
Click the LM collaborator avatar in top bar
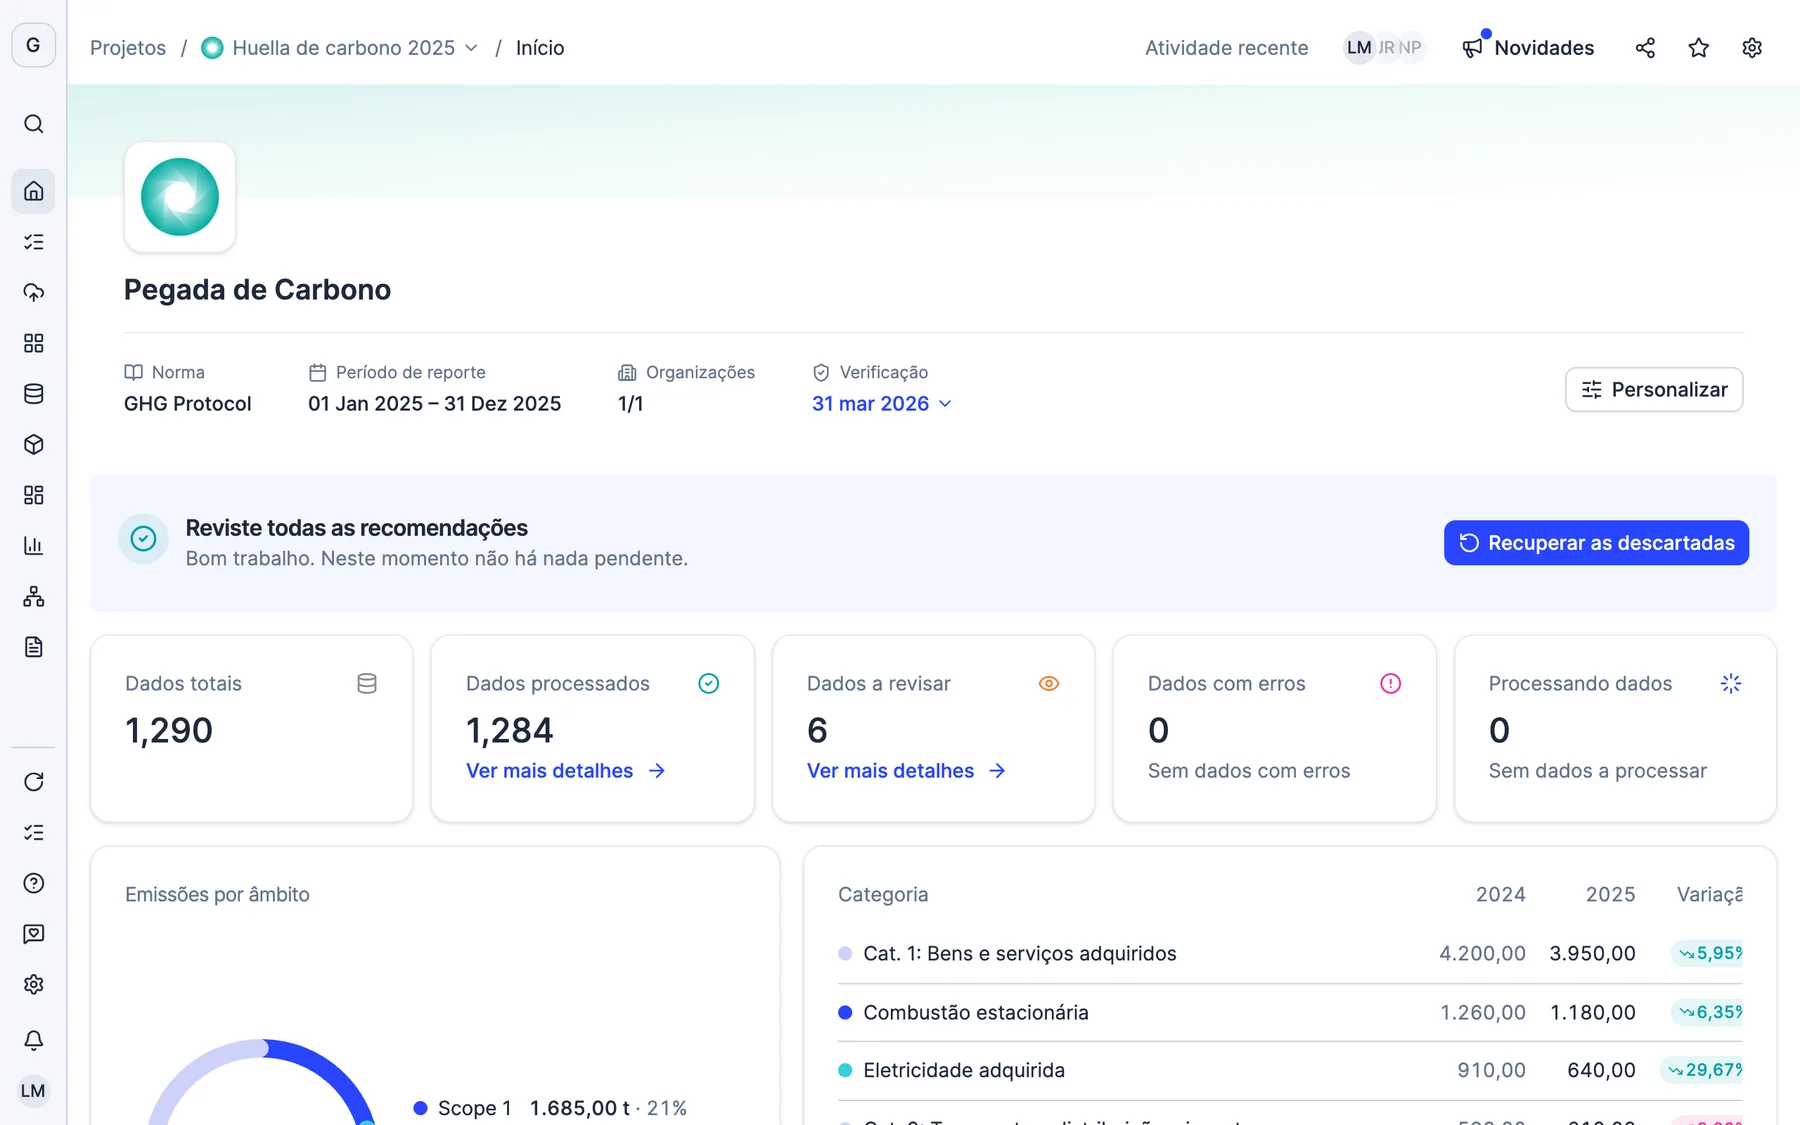tap(1359, 48)
